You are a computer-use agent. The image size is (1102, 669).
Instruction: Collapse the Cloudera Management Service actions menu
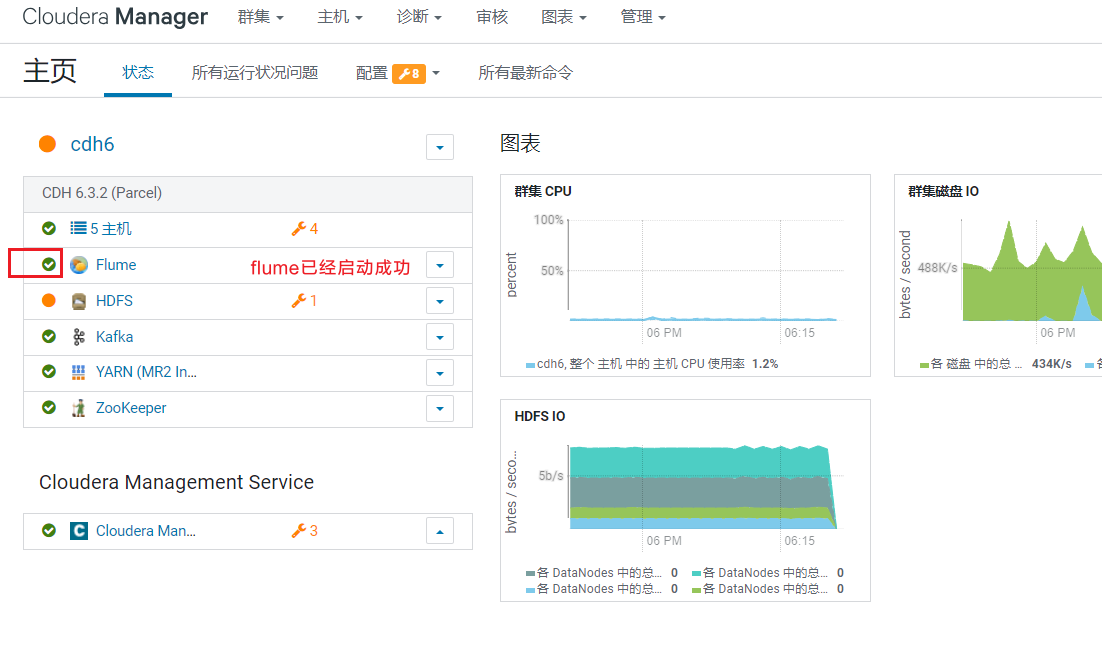[440, 531]
